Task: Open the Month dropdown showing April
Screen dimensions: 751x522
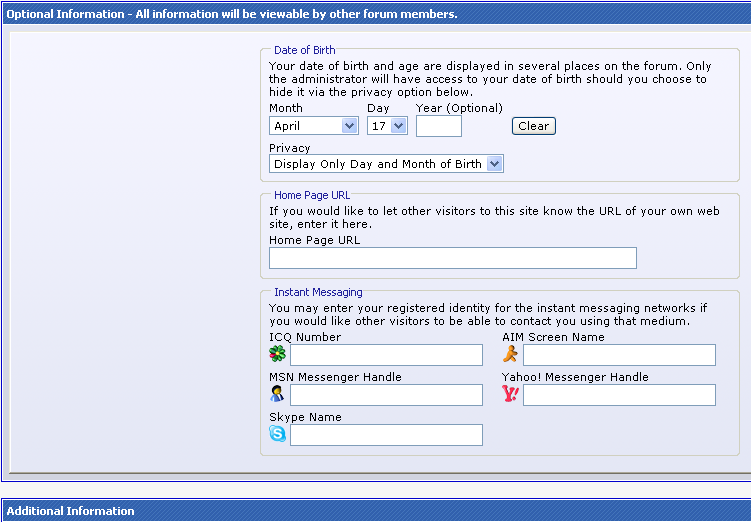Action: point(314,126)
